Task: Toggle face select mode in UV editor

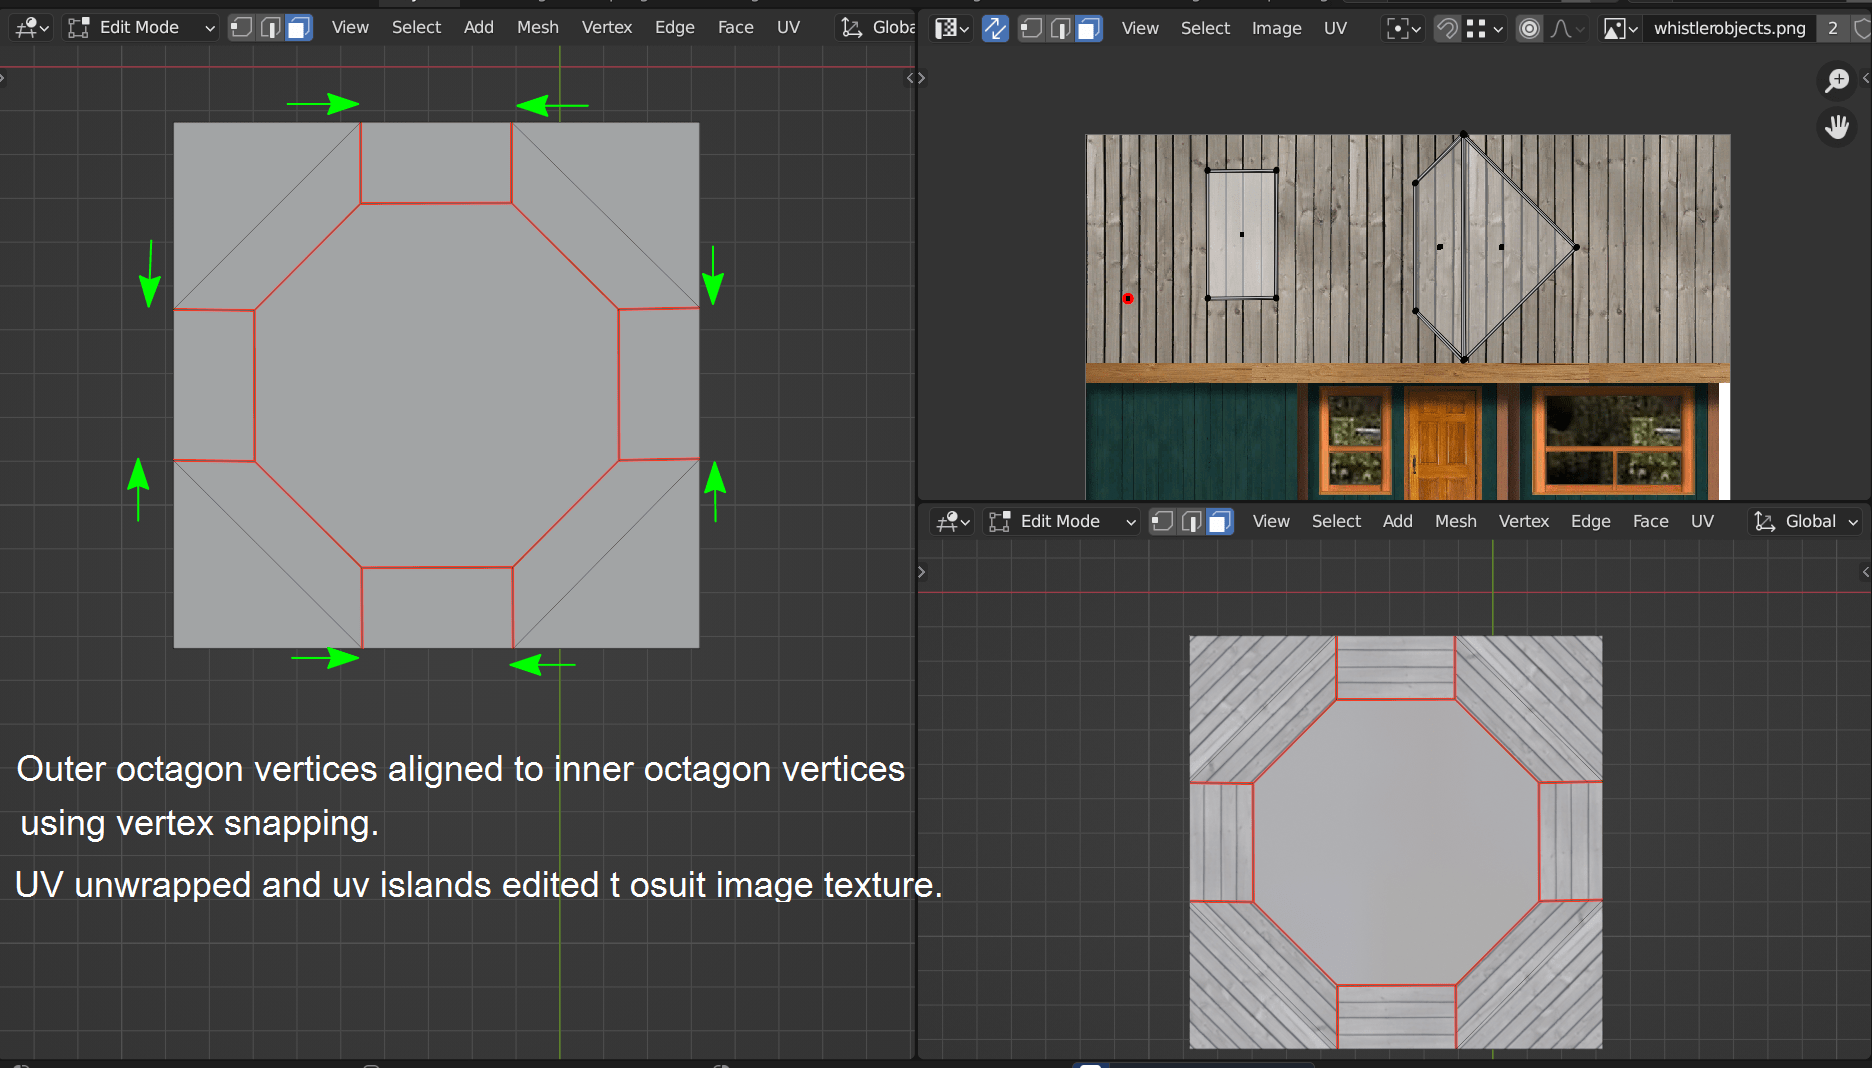Action: click(x=1089, y=29)
